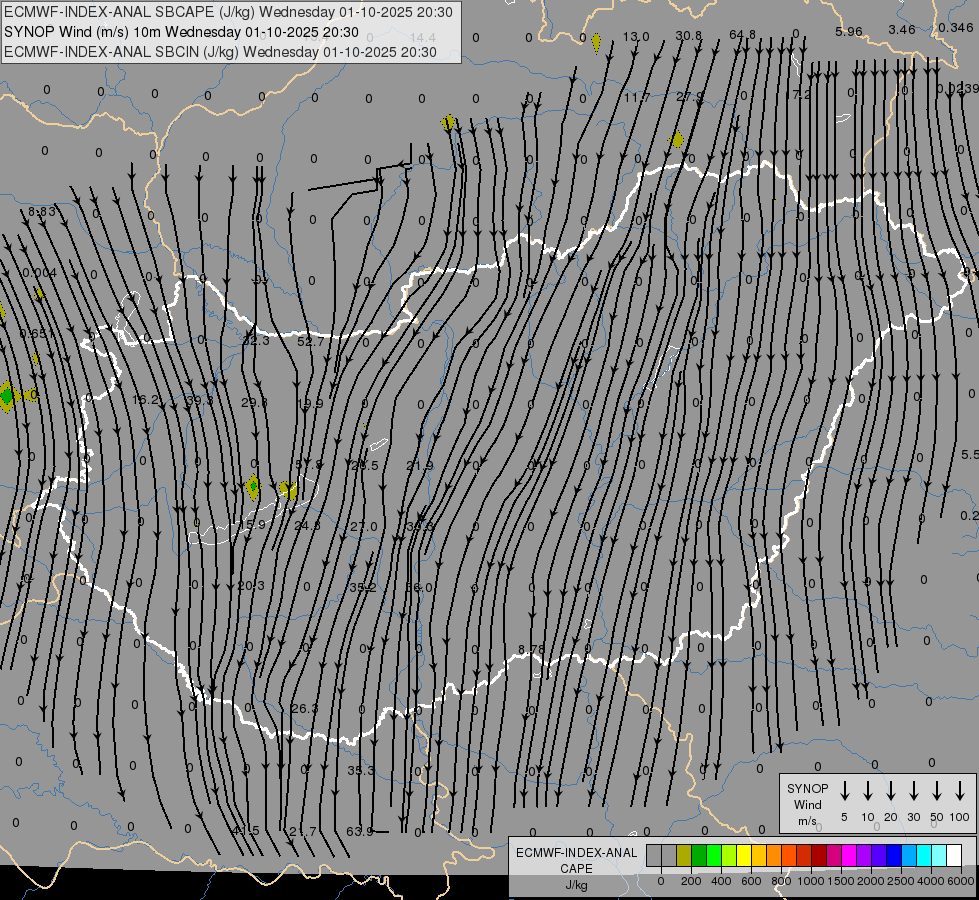Click the ECMWF-INDEX-ANAL SBCIN title line

[220, 51]
